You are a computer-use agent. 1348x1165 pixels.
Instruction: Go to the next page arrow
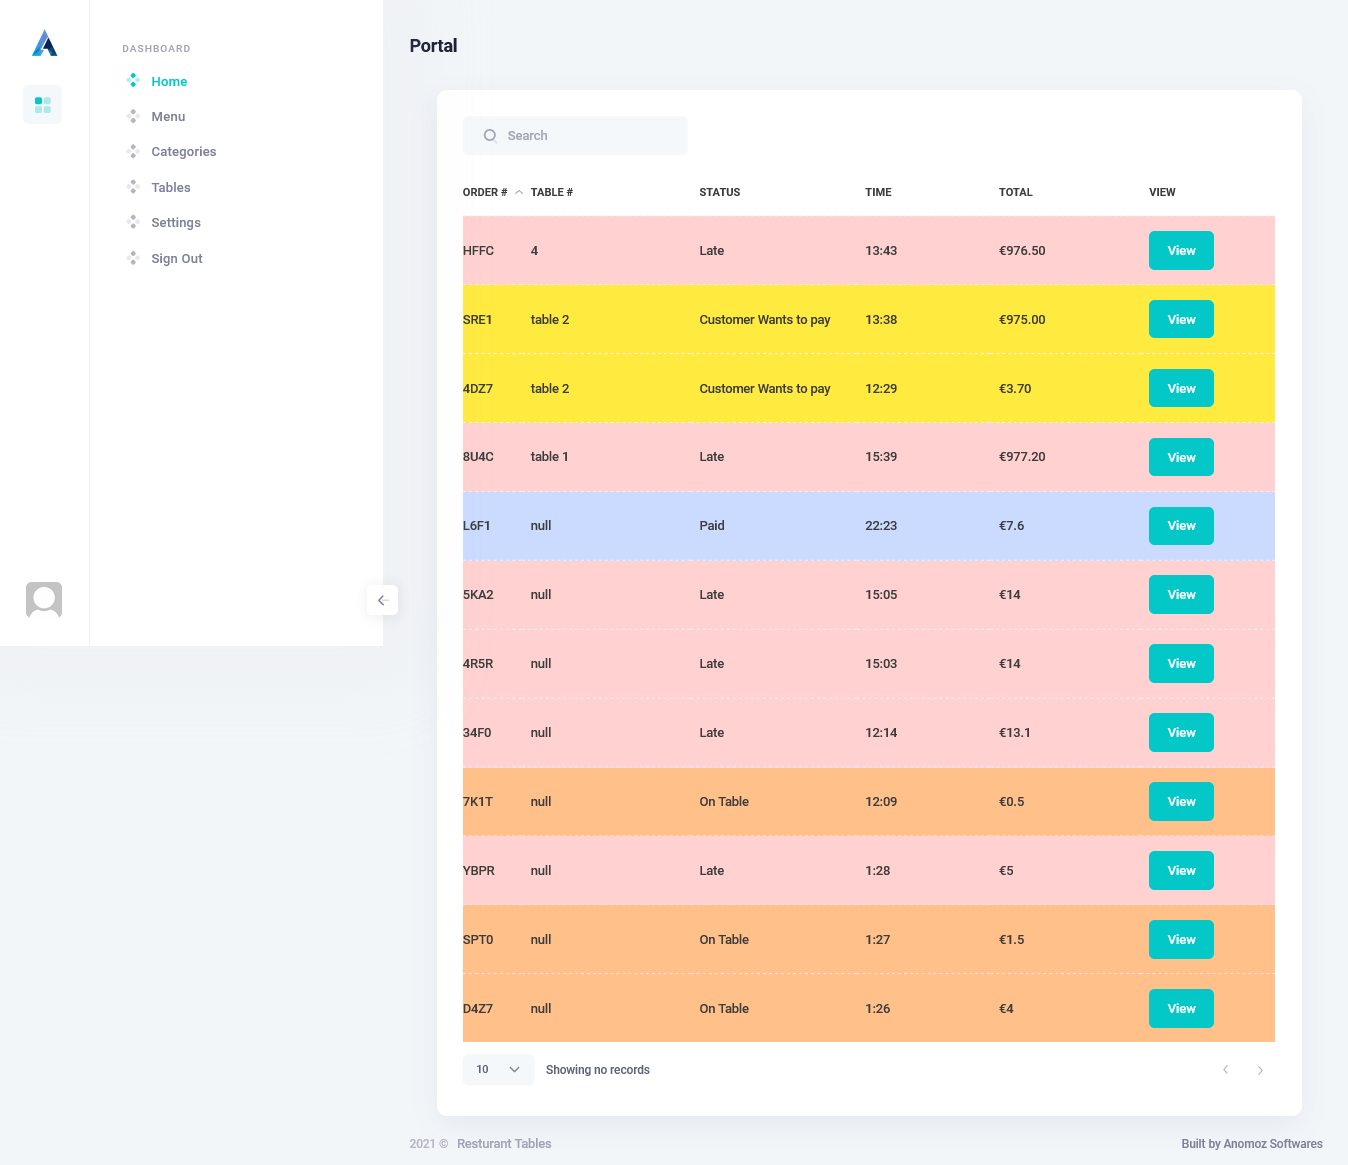point(1260,1070)
